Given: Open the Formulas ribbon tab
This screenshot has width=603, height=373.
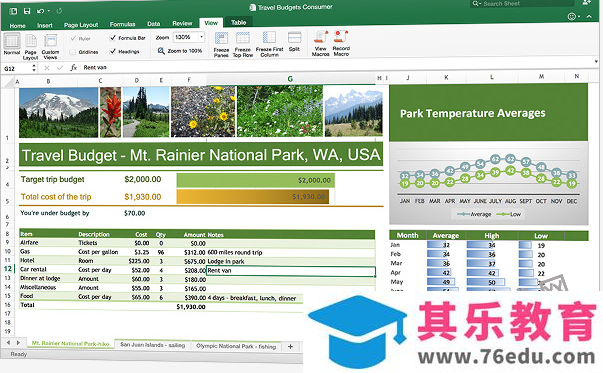Looking at the screenshot, I should 122,24.
